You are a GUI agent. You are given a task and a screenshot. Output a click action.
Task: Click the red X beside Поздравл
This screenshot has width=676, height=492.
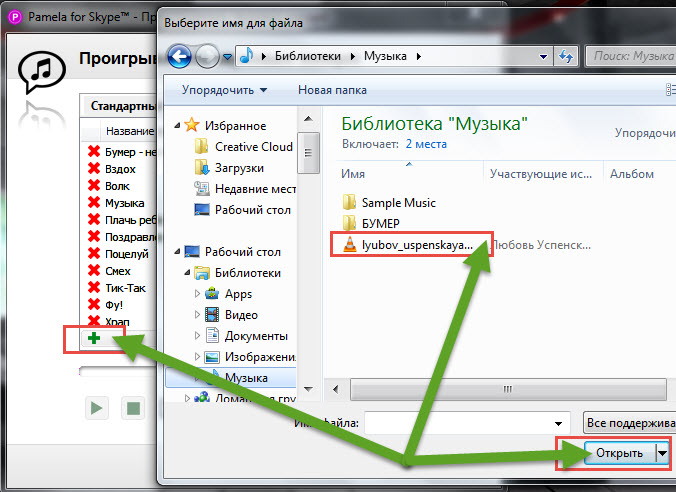tap(94, 236)
